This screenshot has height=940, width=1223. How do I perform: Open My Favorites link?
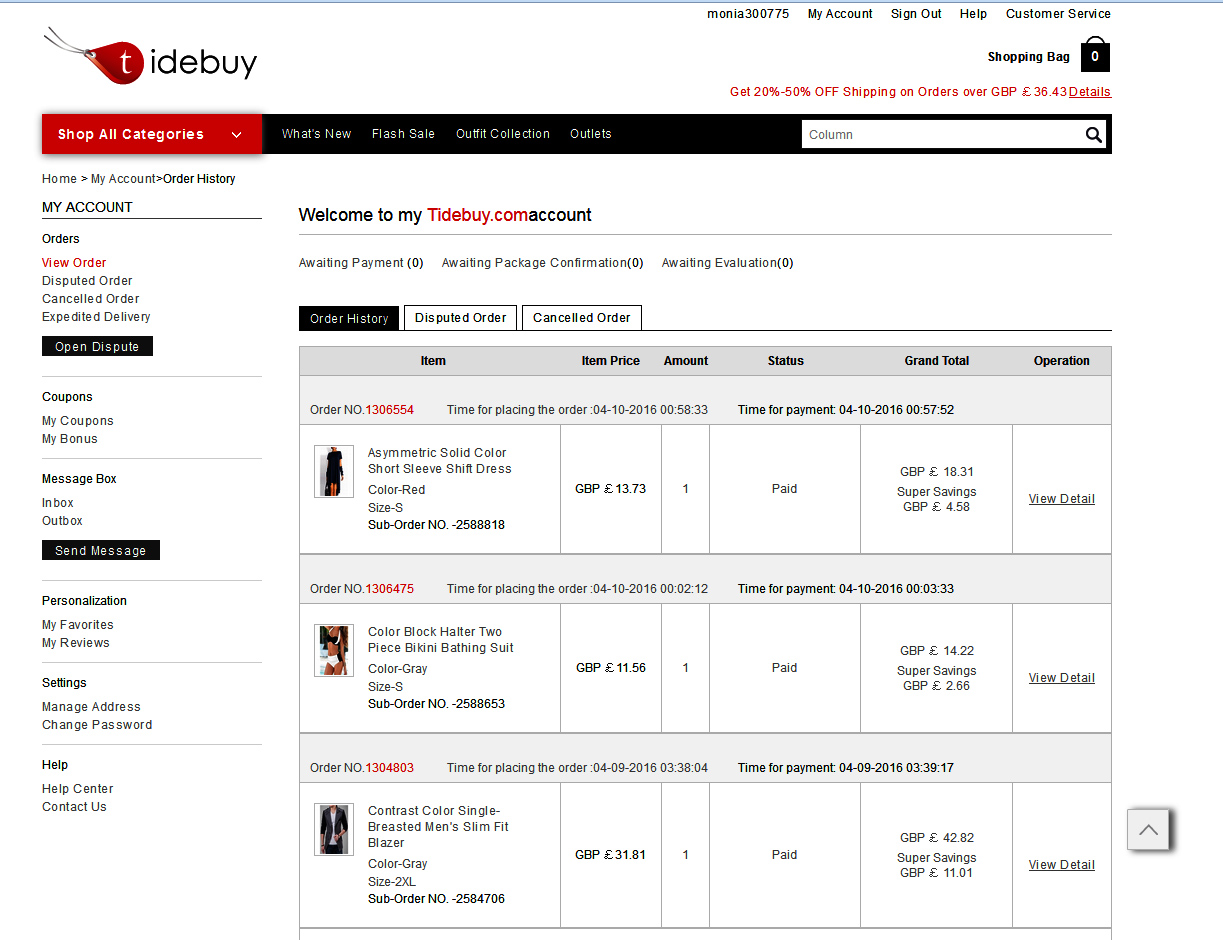(x=78, y=625)
